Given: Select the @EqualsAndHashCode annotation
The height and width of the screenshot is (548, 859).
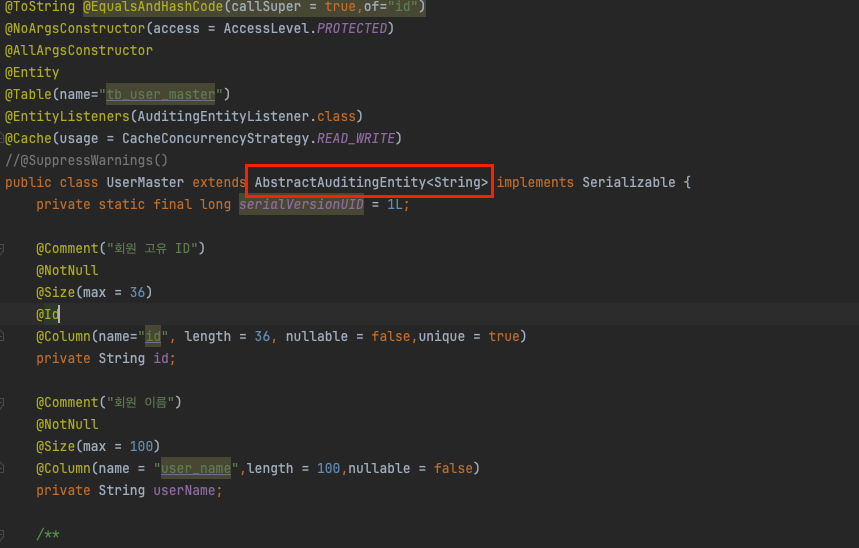Looking at the screenshot, I should tap(153, 7).
